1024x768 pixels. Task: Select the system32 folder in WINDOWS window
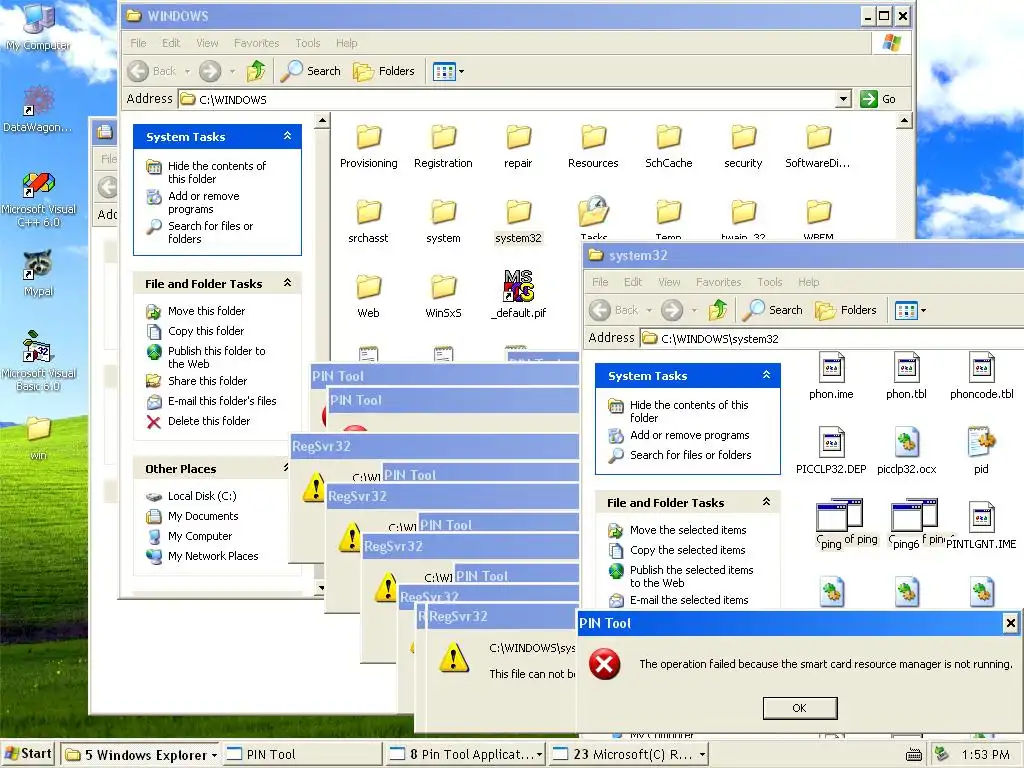tap(519, 212)
